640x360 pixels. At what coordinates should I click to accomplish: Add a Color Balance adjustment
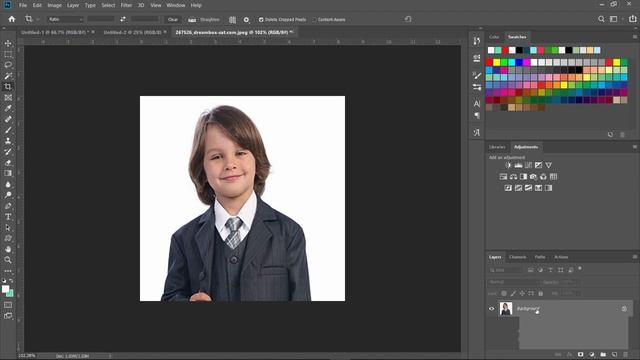coord(513,177)
